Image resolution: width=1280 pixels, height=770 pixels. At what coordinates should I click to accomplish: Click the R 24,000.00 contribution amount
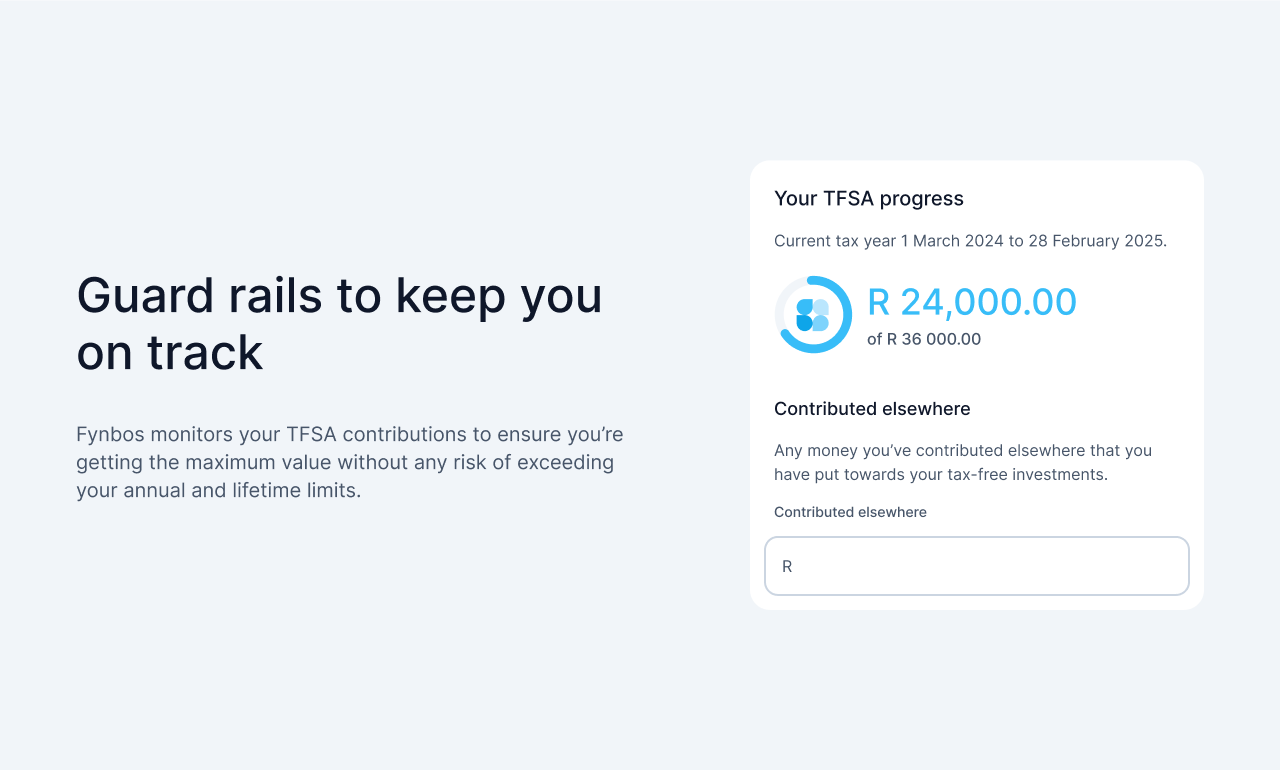coord(971,302)
